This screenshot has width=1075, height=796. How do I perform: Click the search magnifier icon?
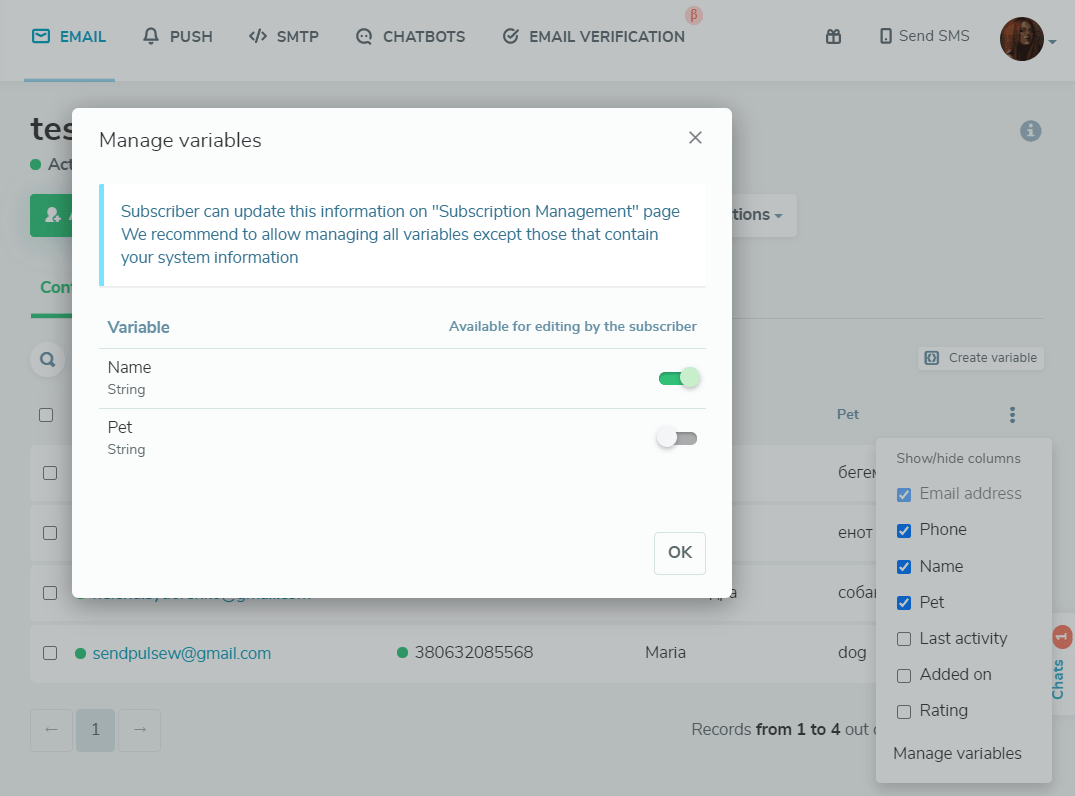pos(46,358)
